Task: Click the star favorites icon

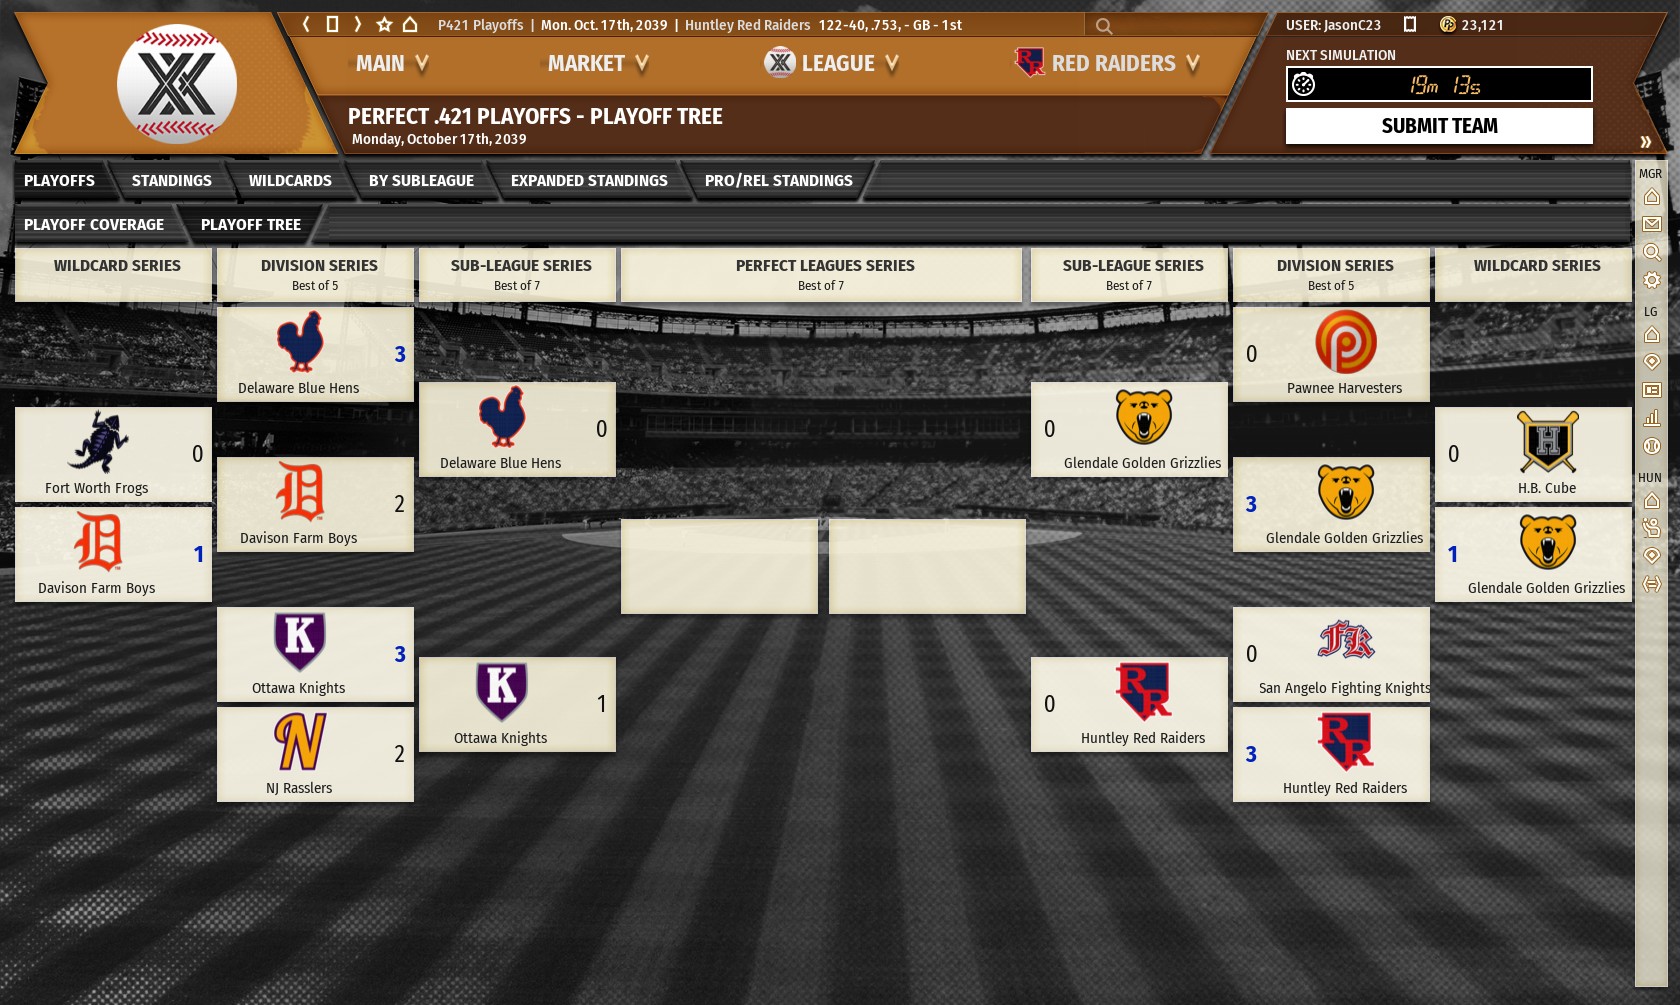Action: (384, 24)
